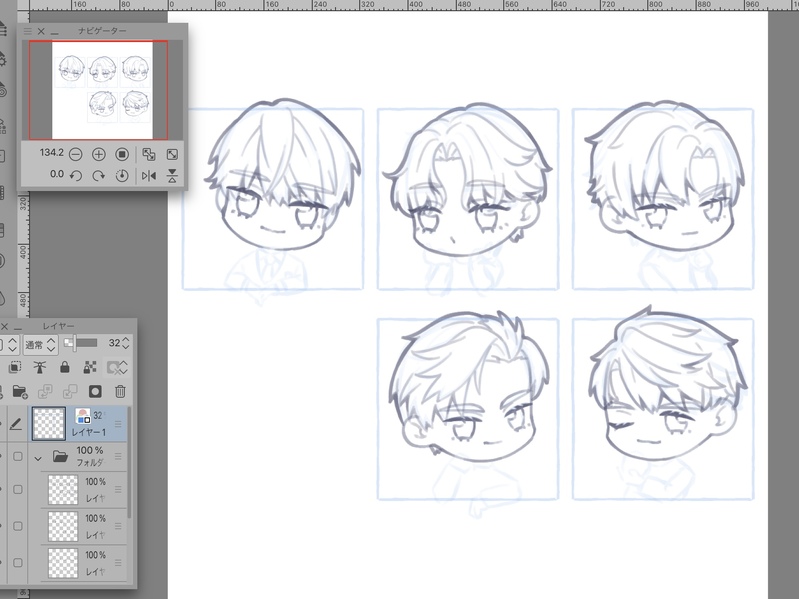The width and height of the screenshot is (799, 599).
Task: Click the ナビゲーター panel title
Action: tap(102, 31)
